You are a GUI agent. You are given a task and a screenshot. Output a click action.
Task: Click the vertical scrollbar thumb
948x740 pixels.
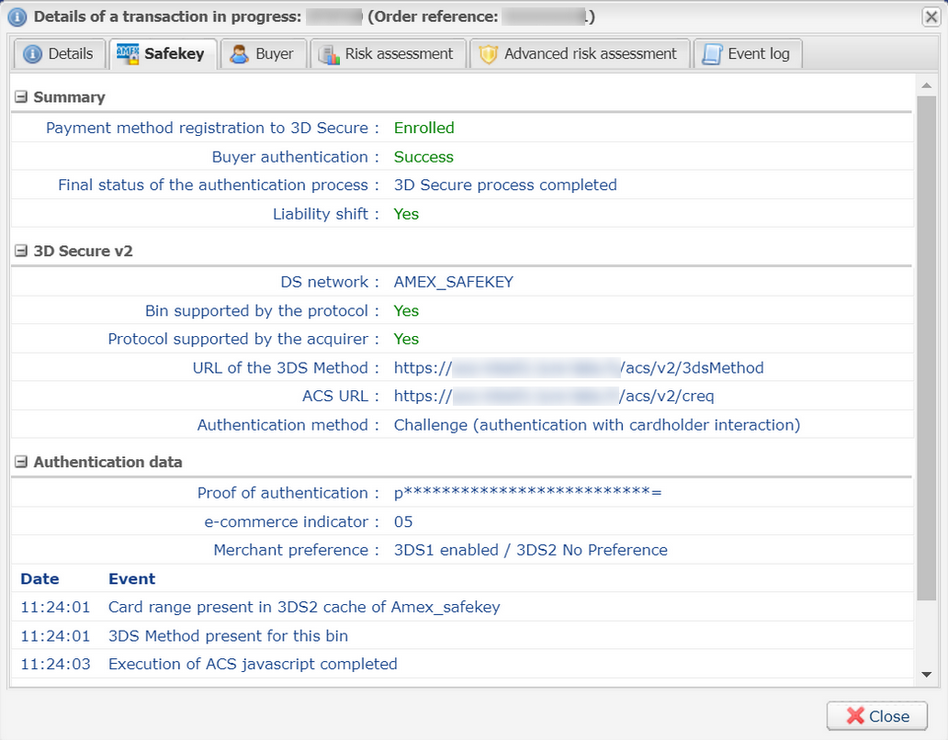927,340
